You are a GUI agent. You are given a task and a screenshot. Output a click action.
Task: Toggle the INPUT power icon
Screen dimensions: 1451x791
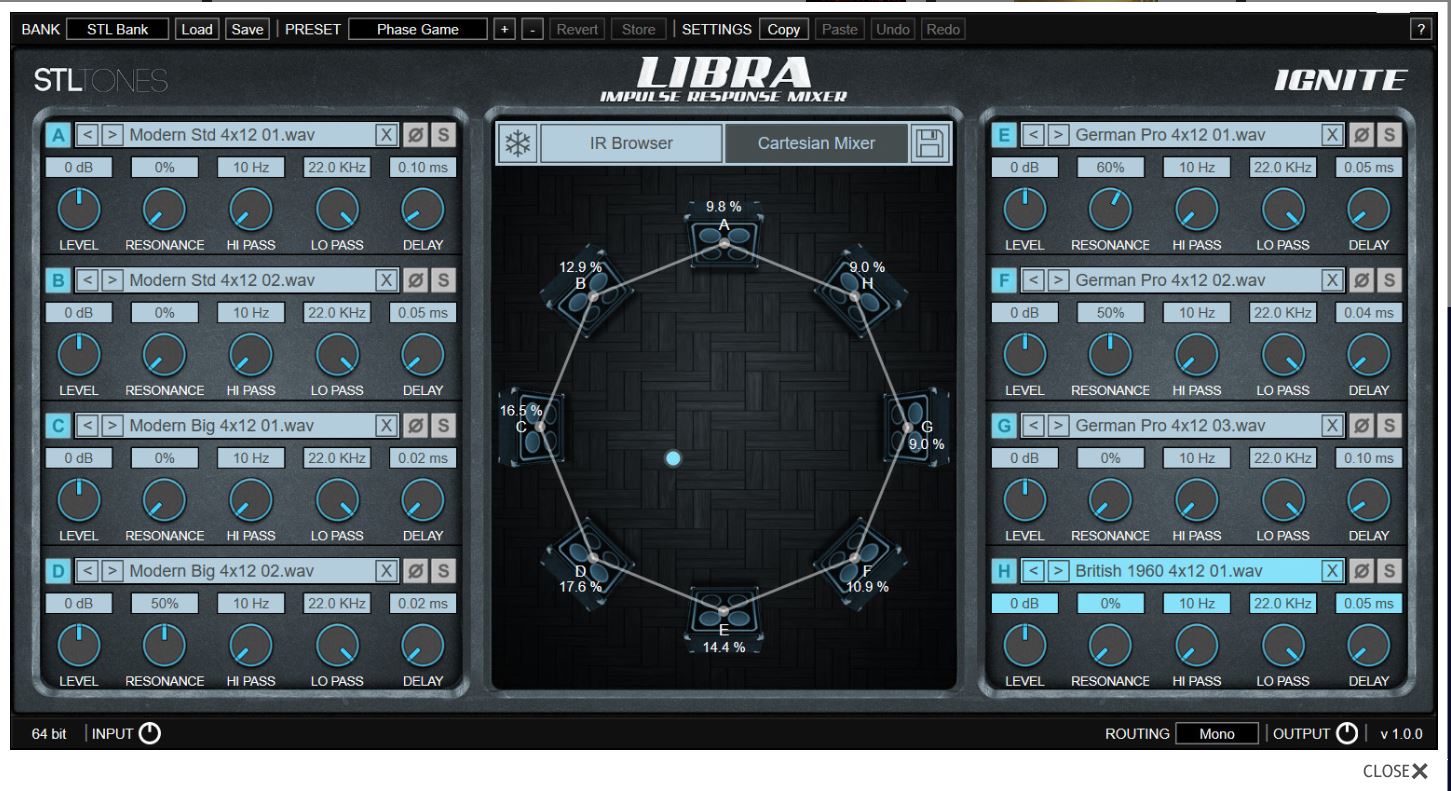[149, 734]
